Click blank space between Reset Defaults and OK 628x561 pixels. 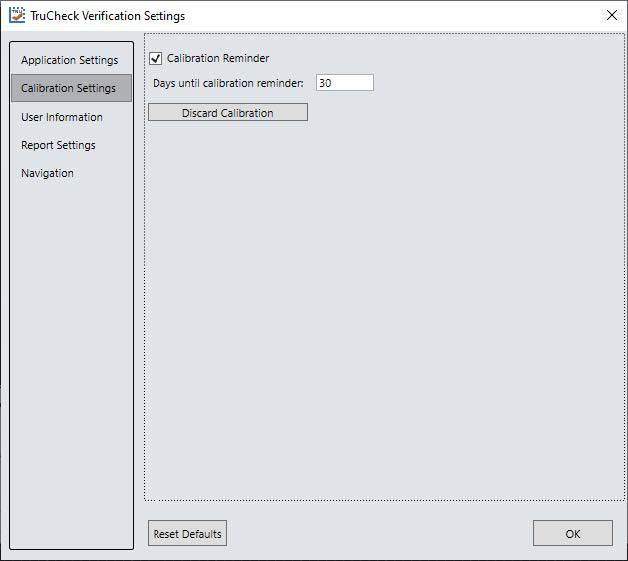pos(380,533)
